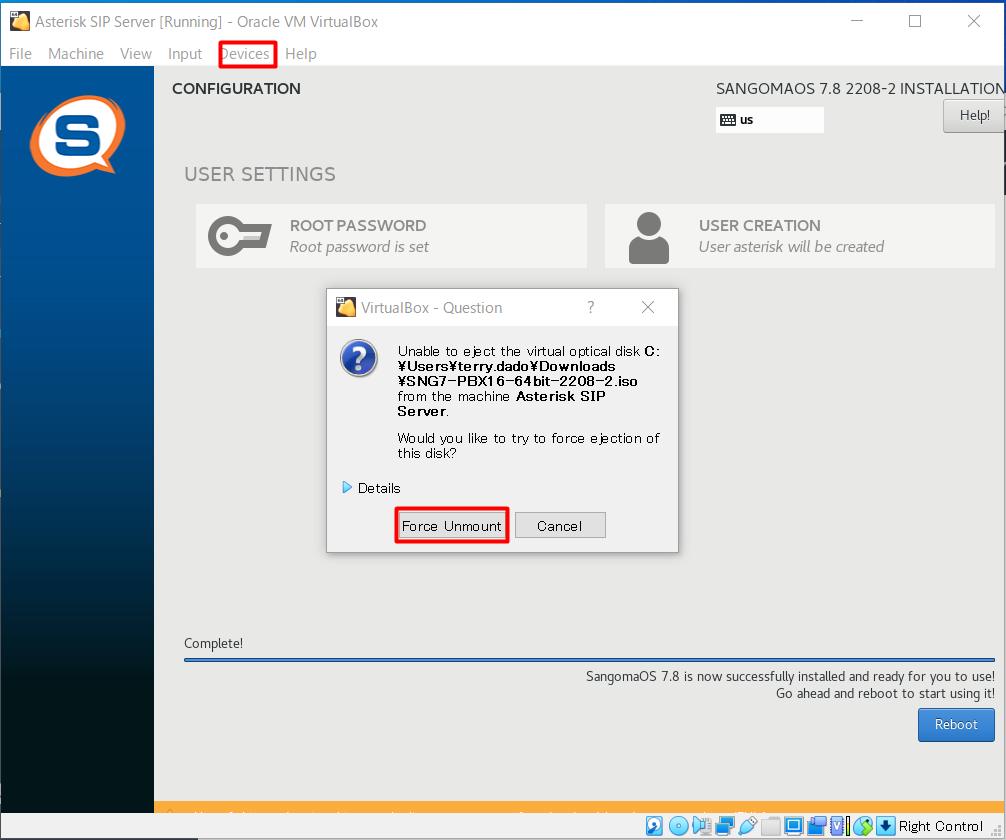Click the VirtualBox icon in main title bar
This screenshot has width=1006, height=840.
[20, 21]
